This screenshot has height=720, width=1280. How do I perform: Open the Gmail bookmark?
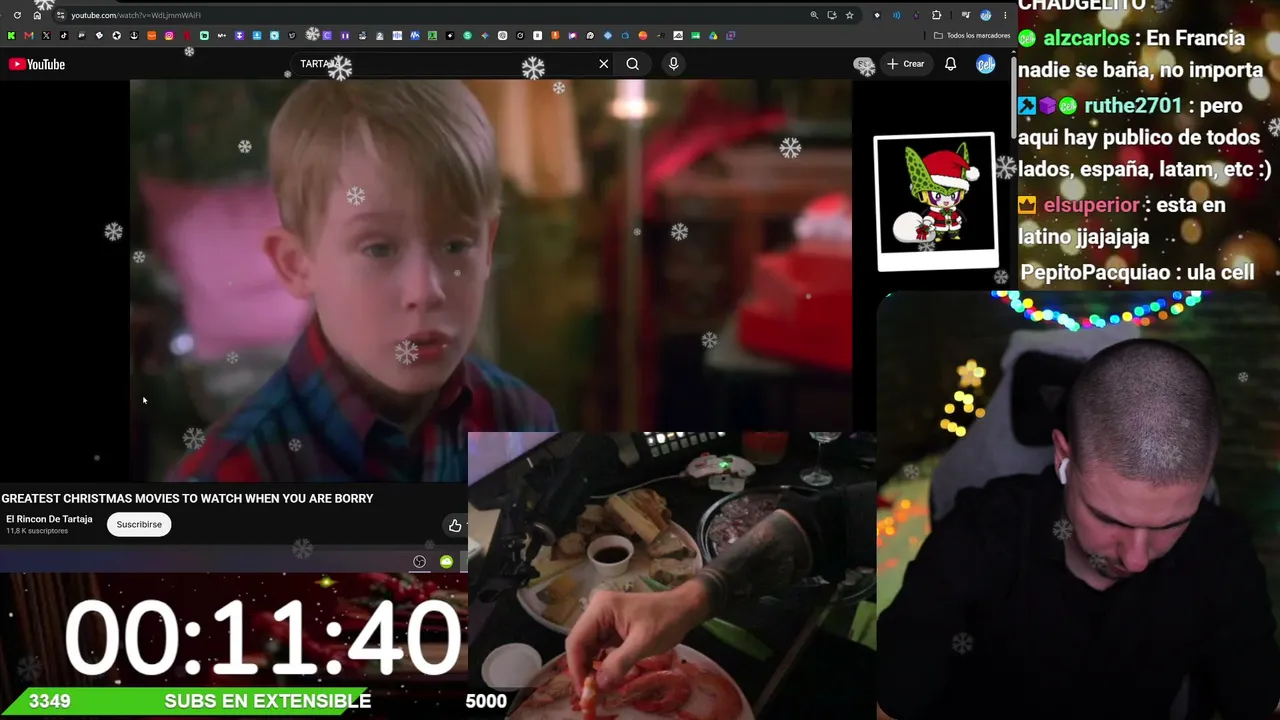pos(28,36)
